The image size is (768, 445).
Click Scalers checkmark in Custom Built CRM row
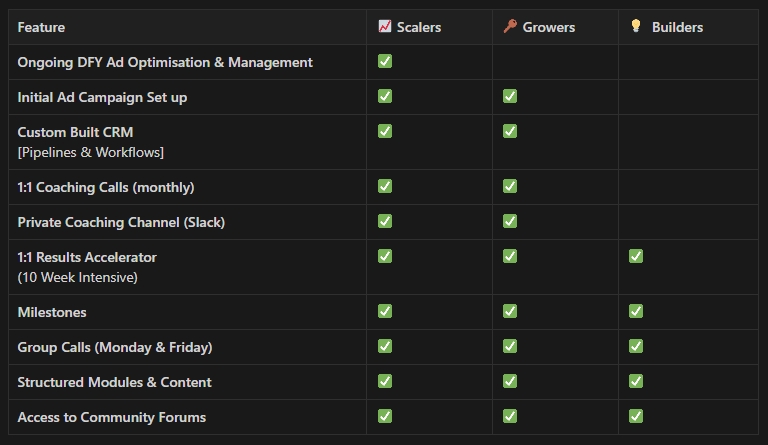pyautogui.click(x=385, y=131)
